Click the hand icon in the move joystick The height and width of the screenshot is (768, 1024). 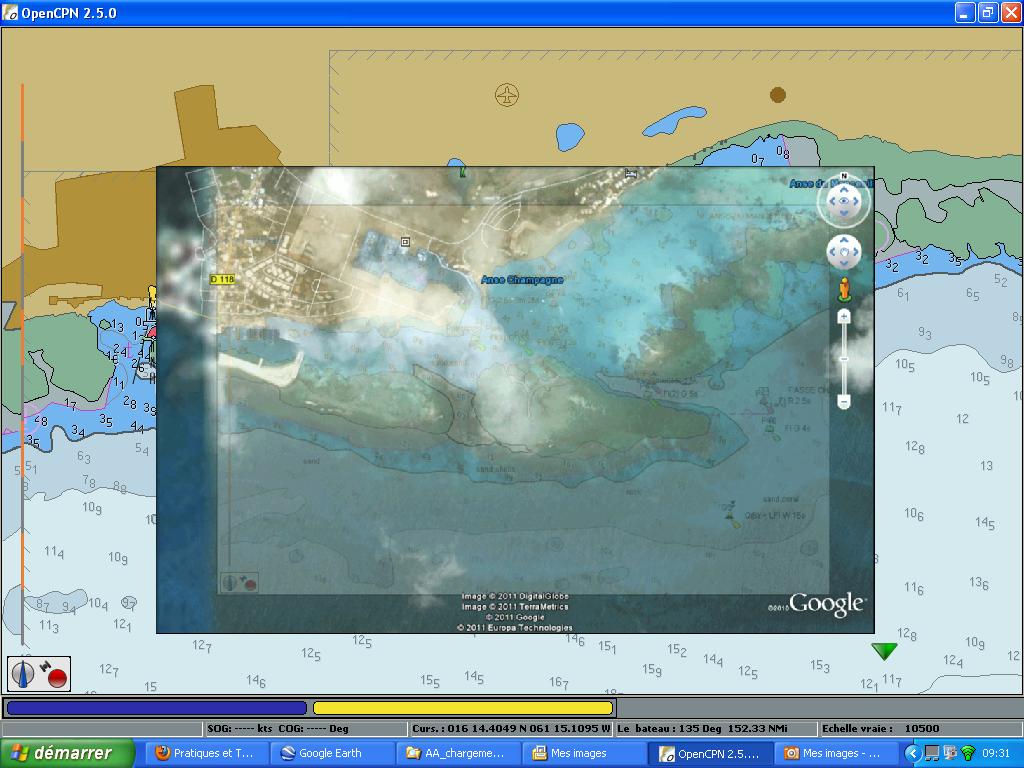(x=844, y=252)
